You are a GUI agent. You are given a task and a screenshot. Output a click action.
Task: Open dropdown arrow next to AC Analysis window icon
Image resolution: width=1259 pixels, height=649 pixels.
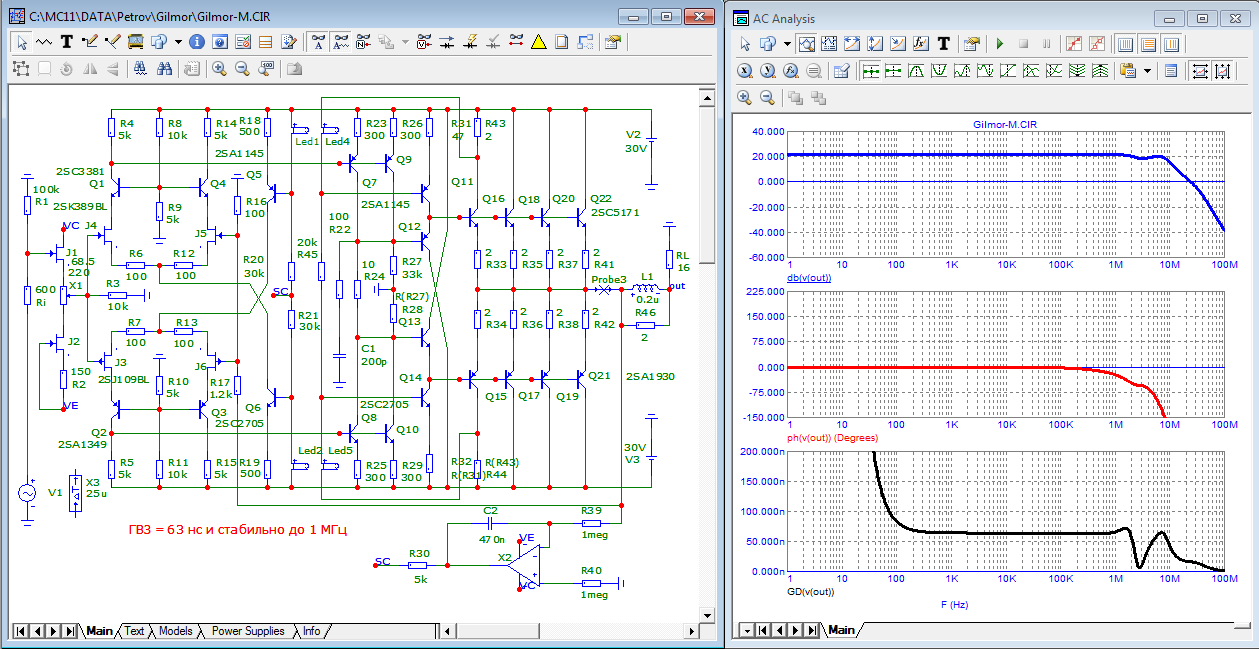point(787,44)
